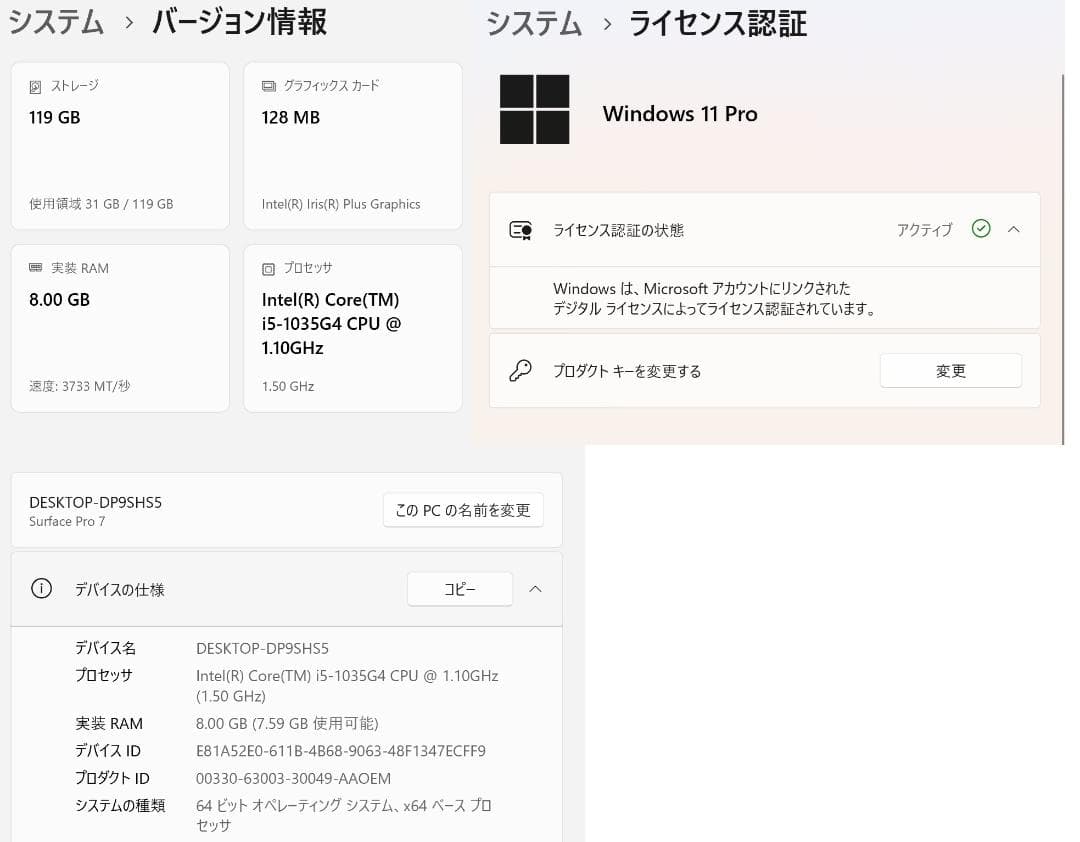
Task: Open the 実装 RAM 8.00 GB card
Action: pos(120,328)
